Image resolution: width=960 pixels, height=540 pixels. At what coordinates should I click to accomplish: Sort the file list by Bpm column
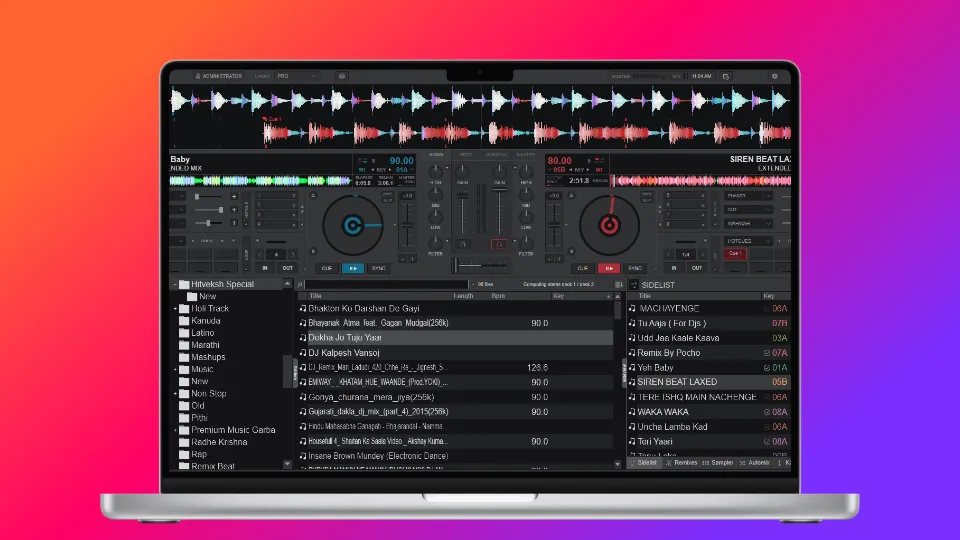(498, 296)
